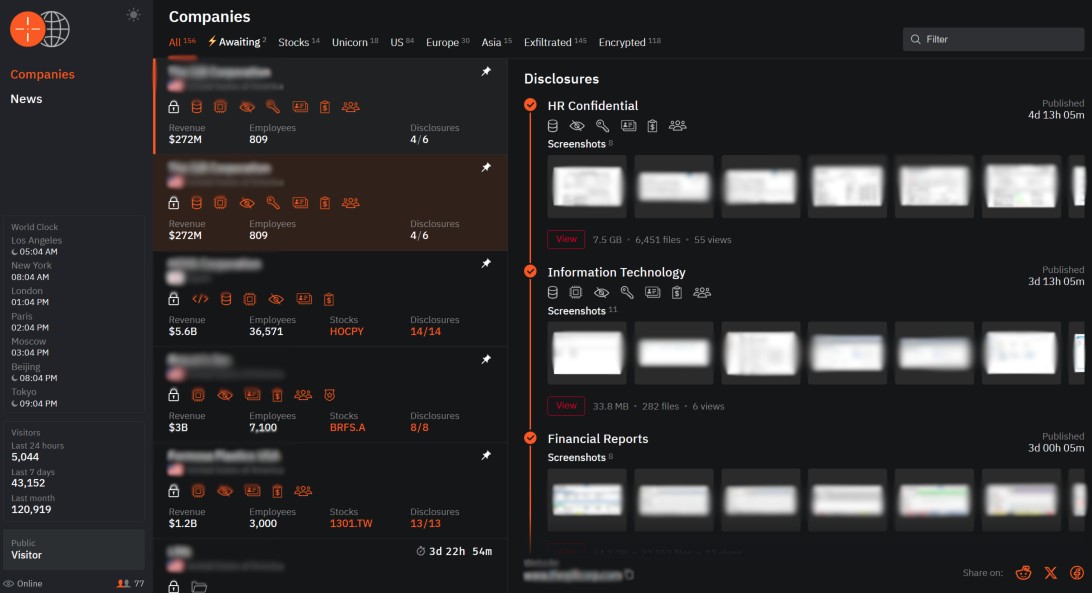The image size is (1092, 593).
Task: Click the code brackets icon on HOCPY card
Action: [200, 299]
